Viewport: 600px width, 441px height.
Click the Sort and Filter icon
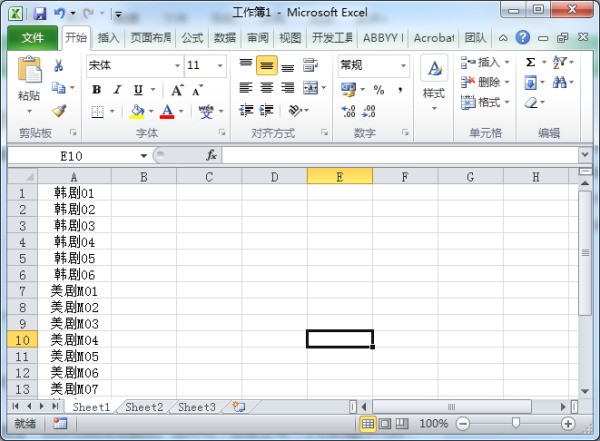pos(559,62)
